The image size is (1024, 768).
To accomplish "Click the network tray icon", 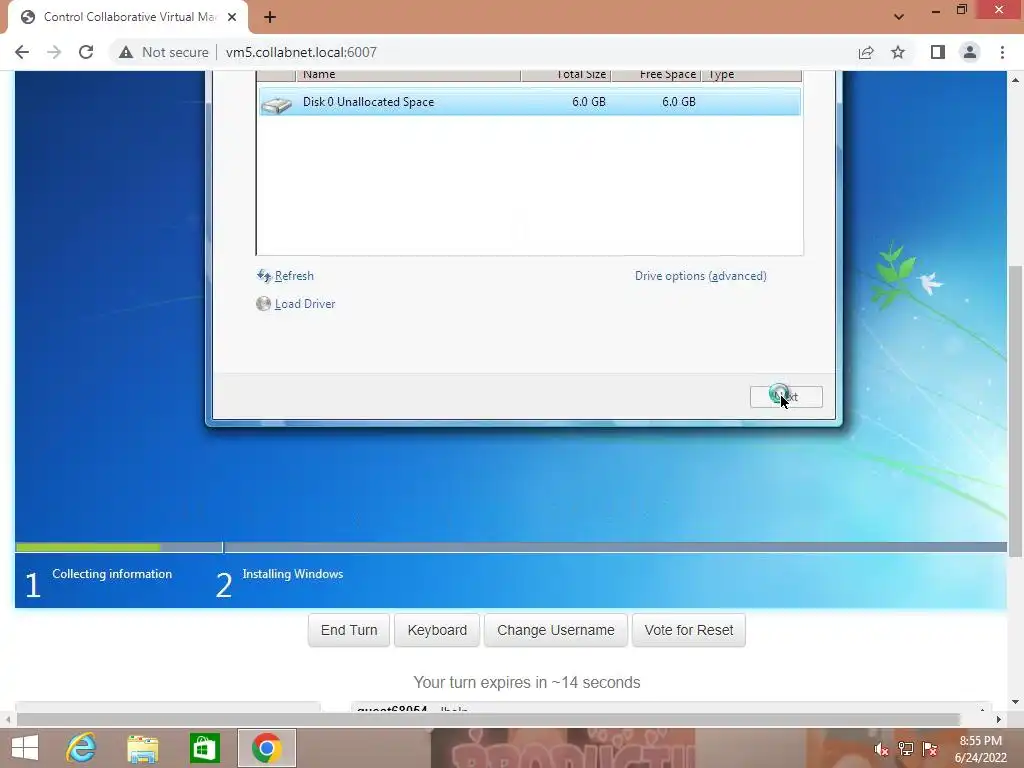I will (906, 749).
